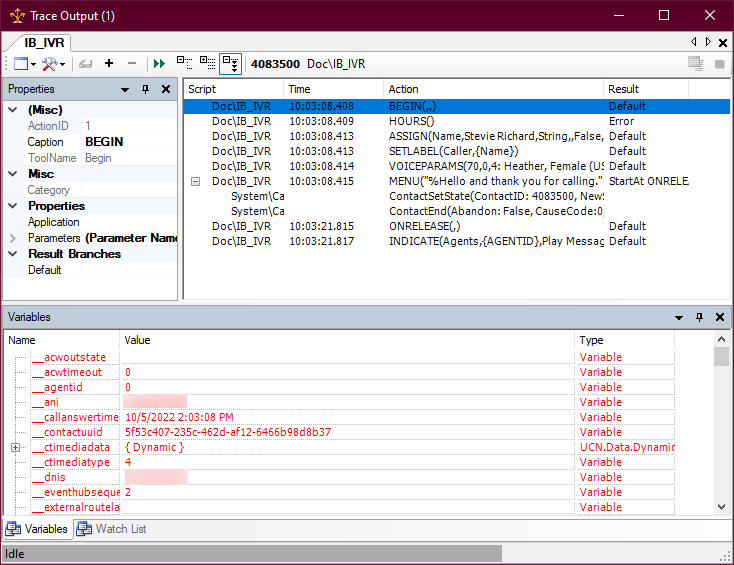Collapse the MENU action row in trace
This screenshot has width=734, height=565.
195,181
